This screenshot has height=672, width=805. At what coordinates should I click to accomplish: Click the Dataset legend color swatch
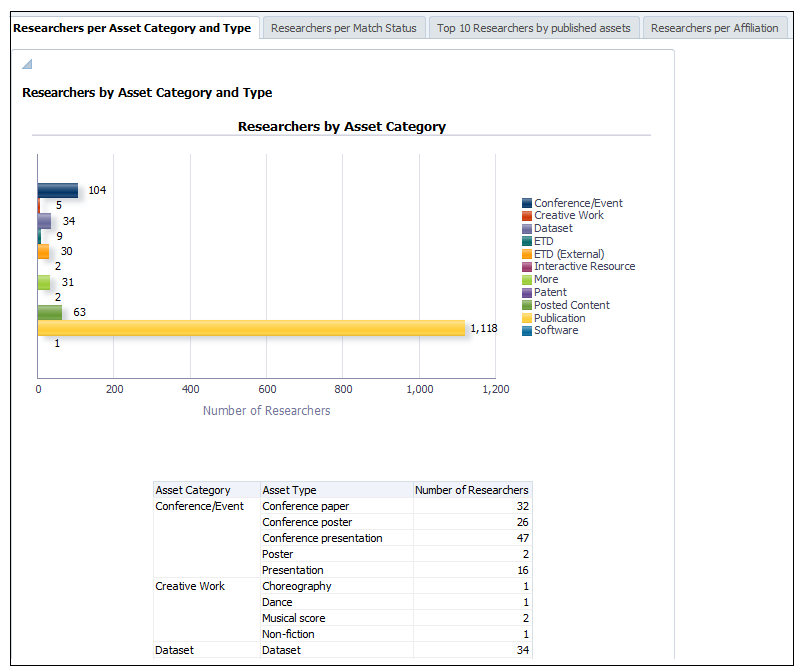(x=527, y=229)
